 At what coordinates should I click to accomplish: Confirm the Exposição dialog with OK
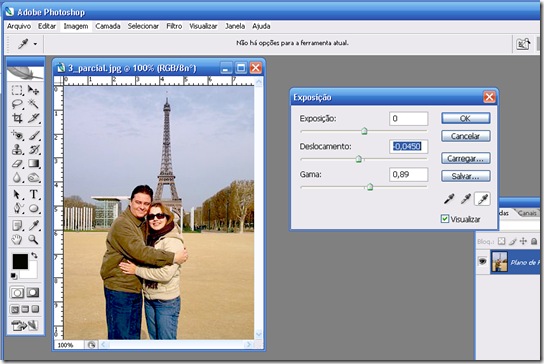[466, 118]
